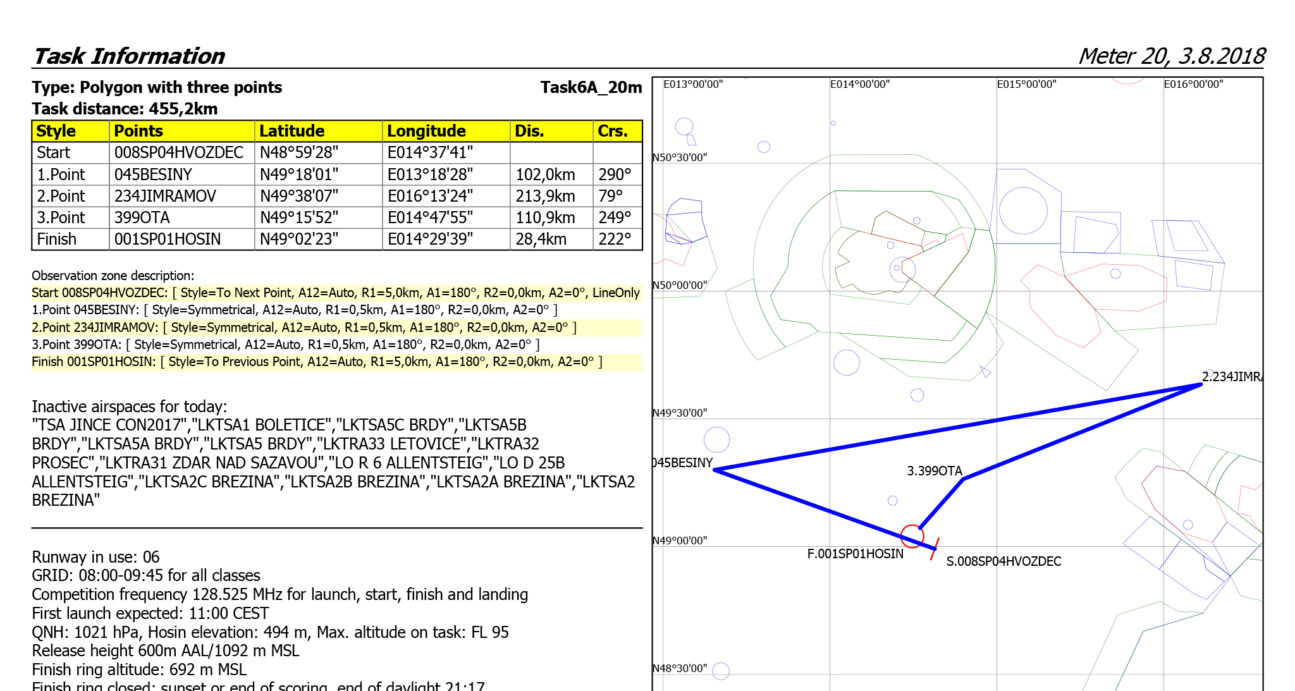
Task: Click the Dis. column header
Action: (529, 131)
